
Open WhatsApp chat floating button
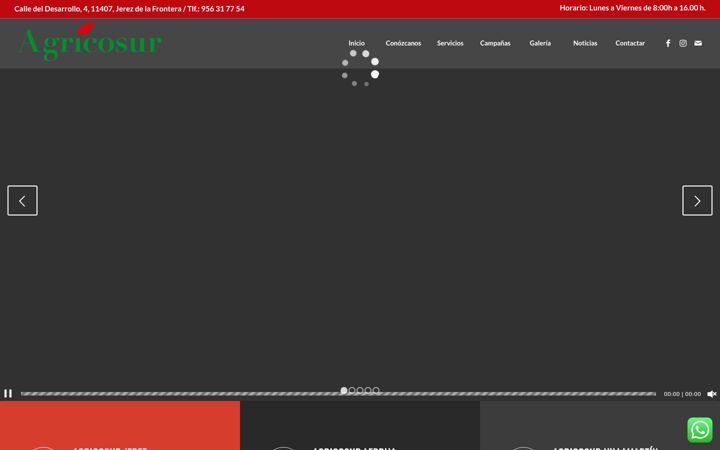tap(700, 430)
